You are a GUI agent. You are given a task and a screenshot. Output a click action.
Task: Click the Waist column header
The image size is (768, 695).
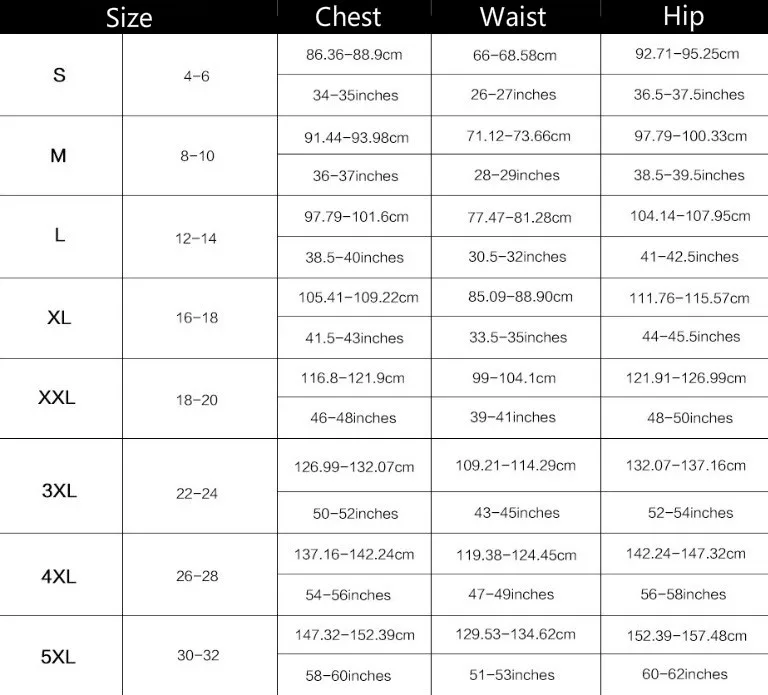[x=513, y=17]
